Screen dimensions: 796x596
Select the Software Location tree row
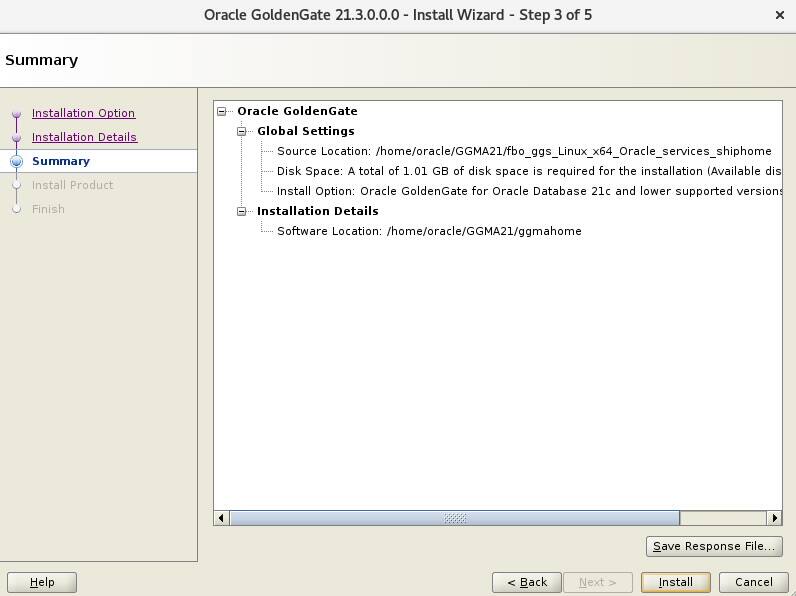[x=429, y=231]
